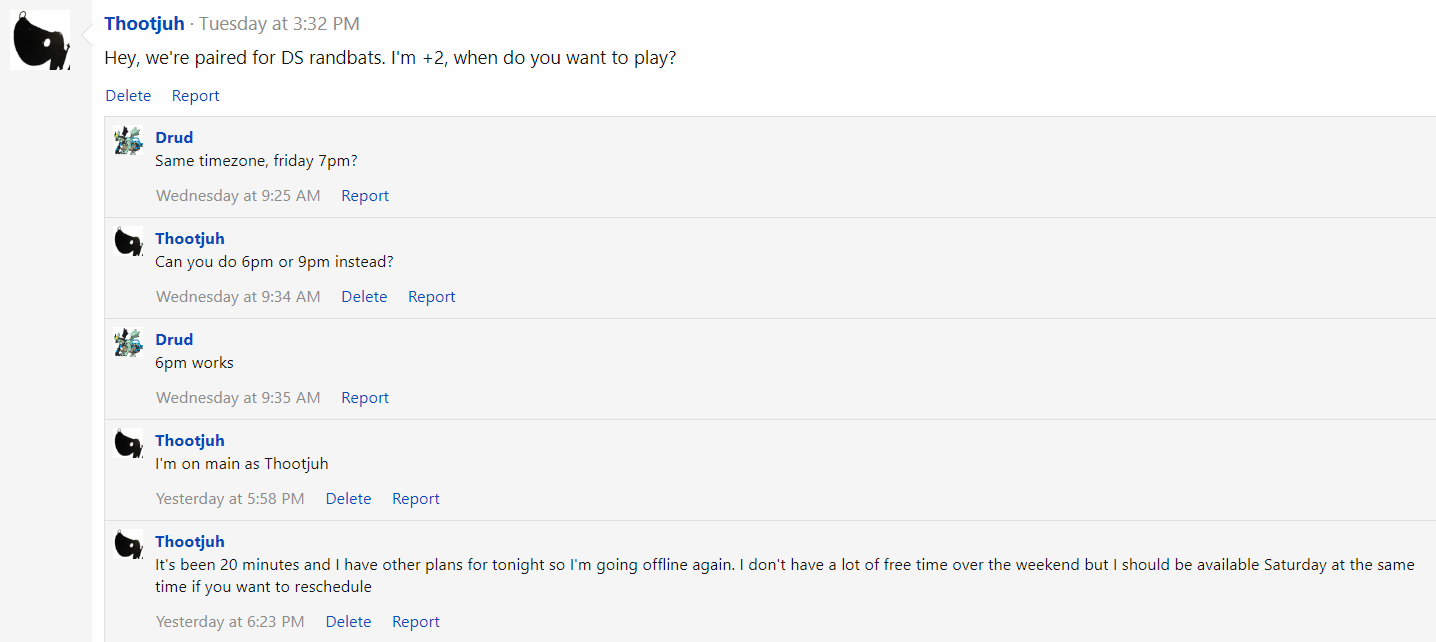Delete the 'It's been 20 minutes' comment

[348, 622]
